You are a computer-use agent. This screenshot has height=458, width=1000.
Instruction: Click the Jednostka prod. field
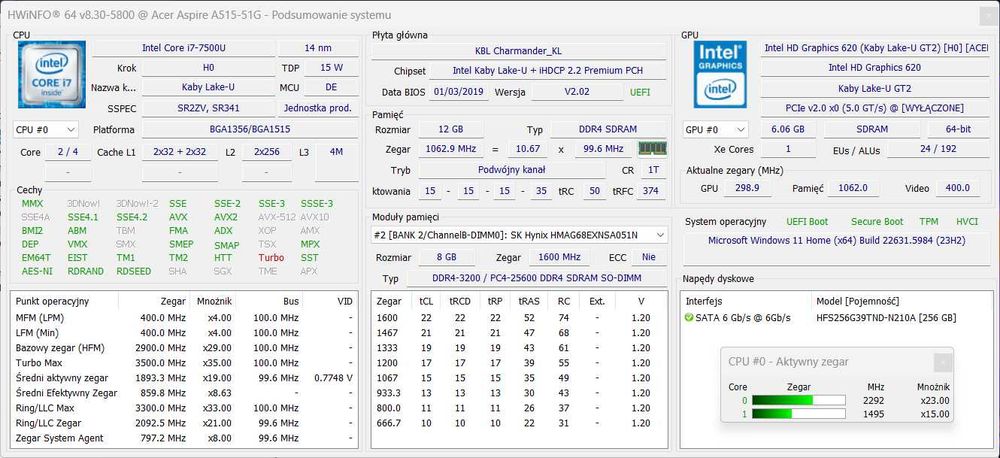(318, 108)
